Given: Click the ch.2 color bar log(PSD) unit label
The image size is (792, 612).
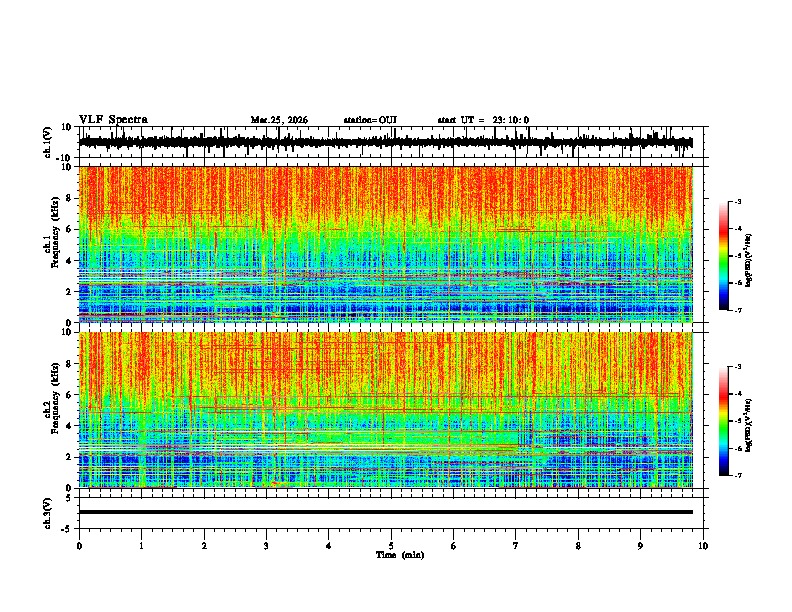Looking at the screenshot, I should click(x=749, y=425).
